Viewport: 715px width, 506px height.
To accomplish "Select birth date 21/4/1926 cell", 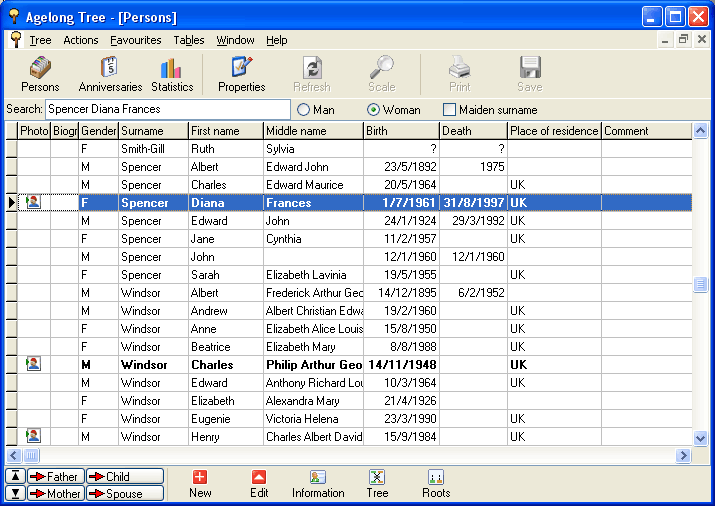I will point(401,401).
